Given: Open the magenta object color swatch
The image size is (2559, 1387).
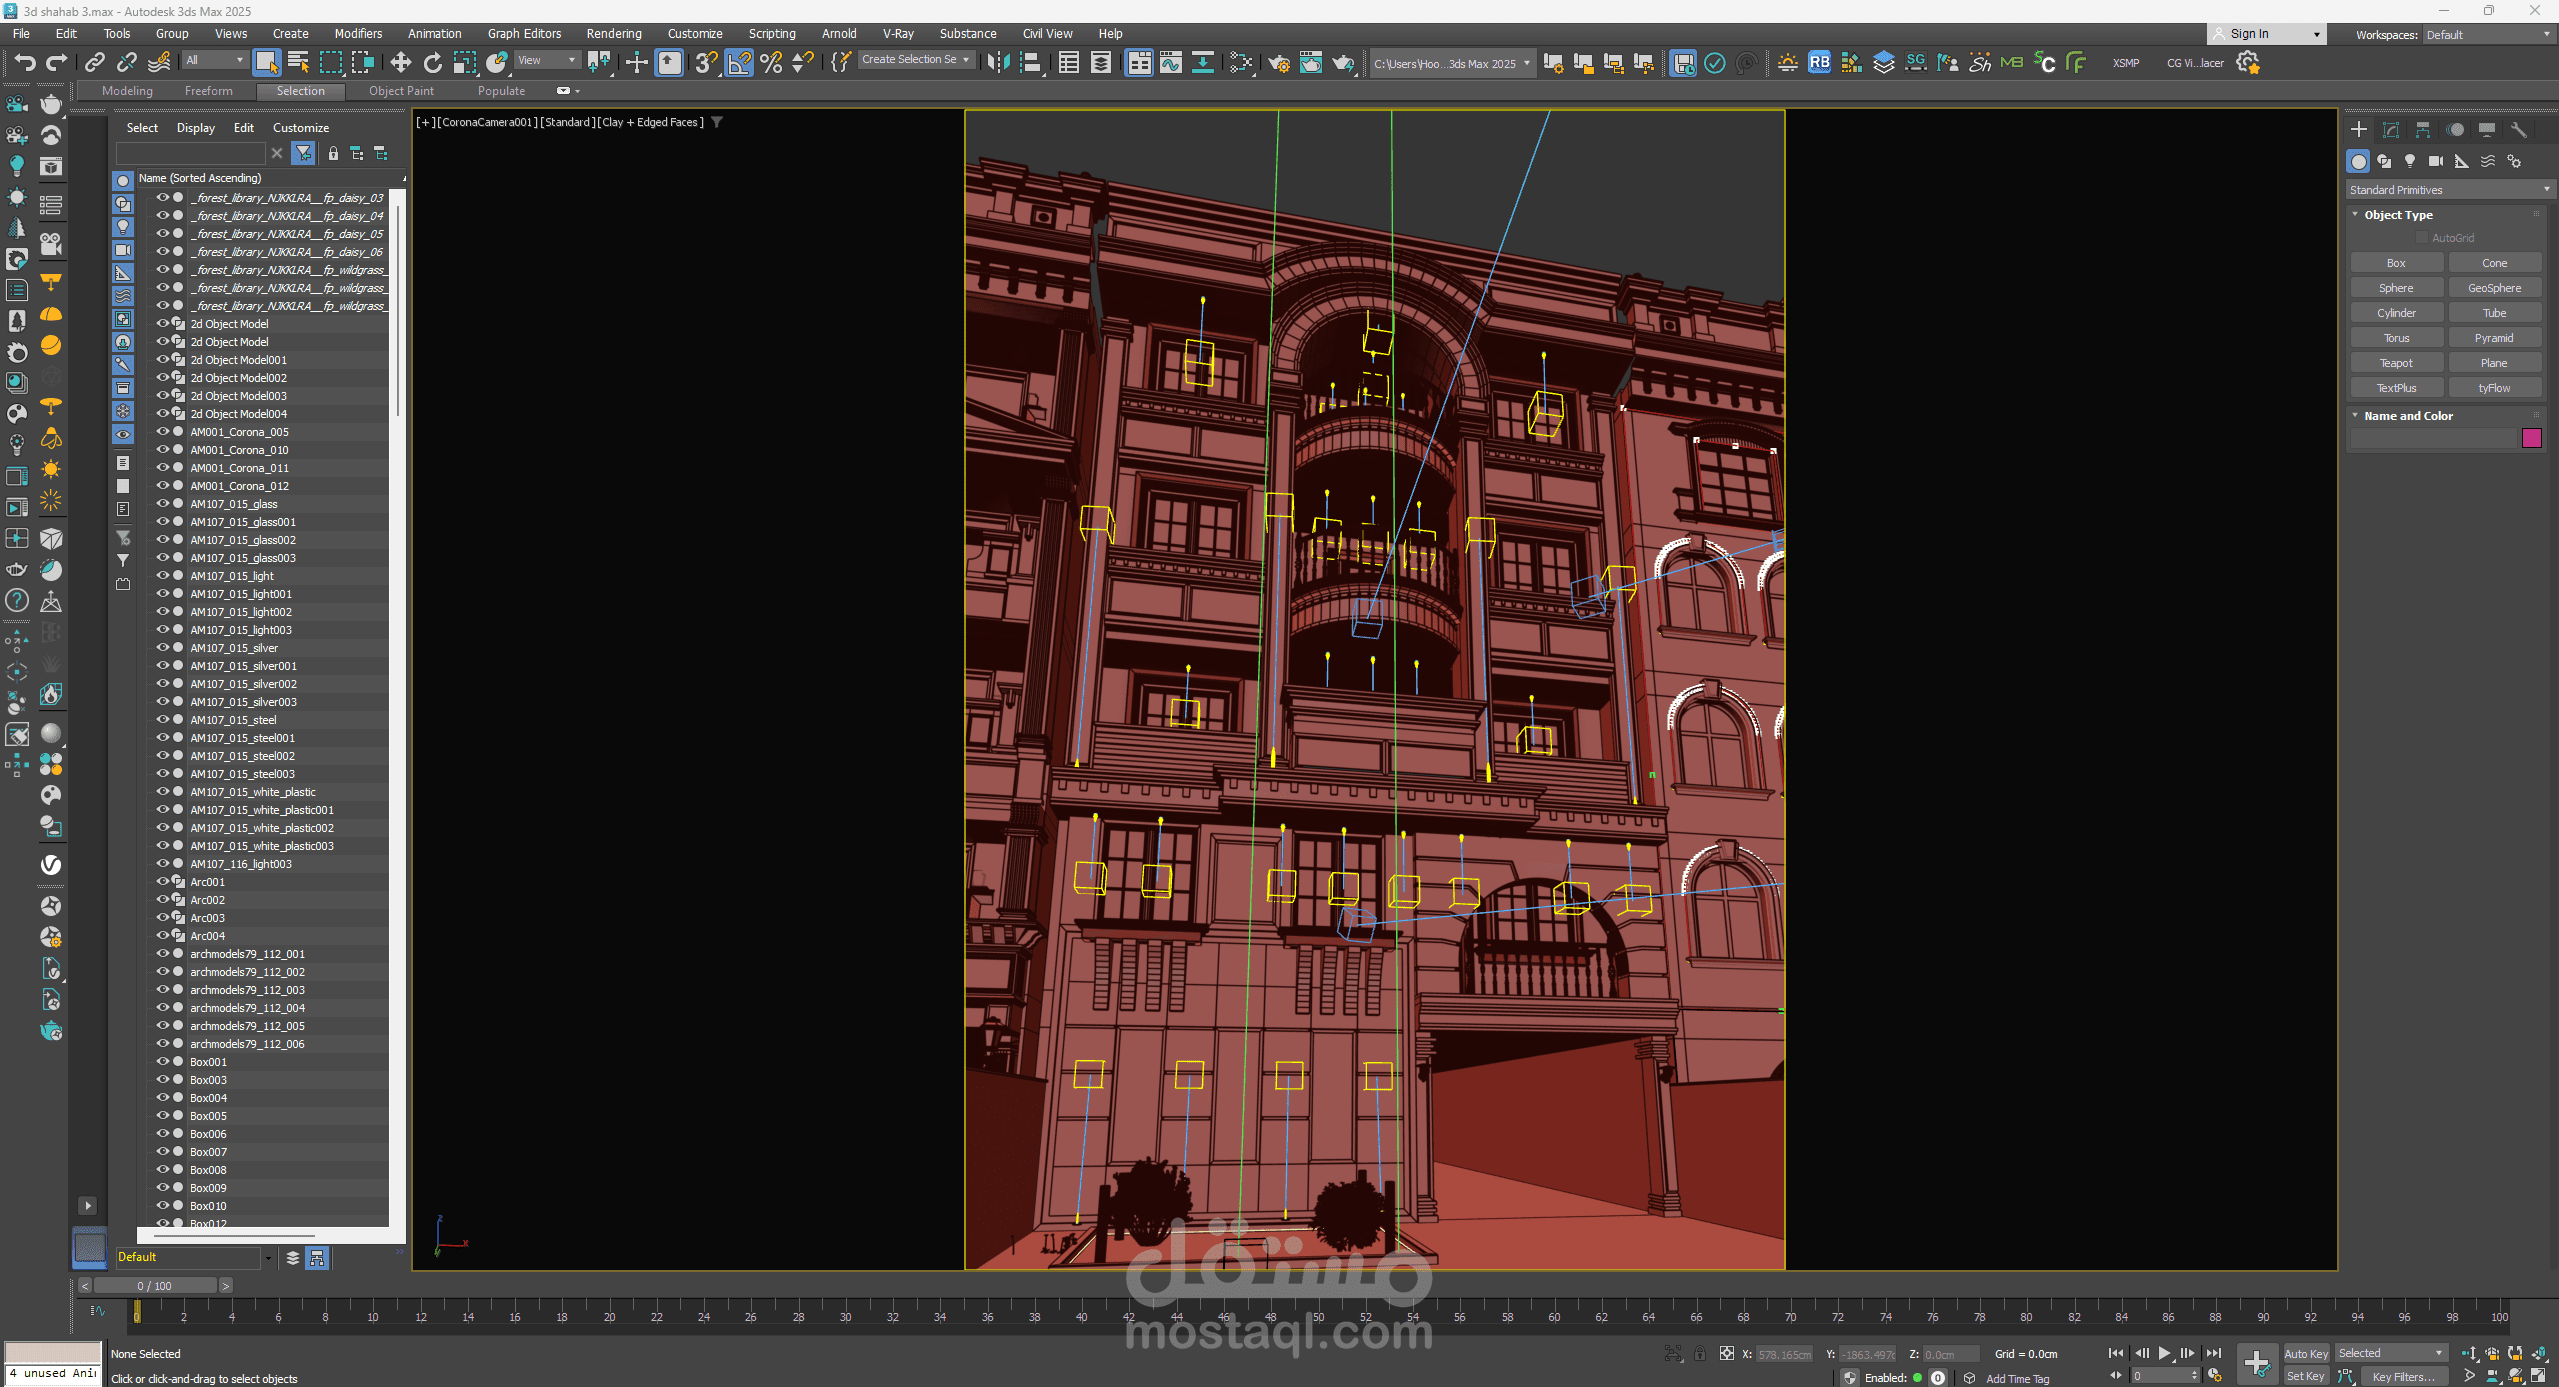Looking at the screenshot, I should point(2532,438).
